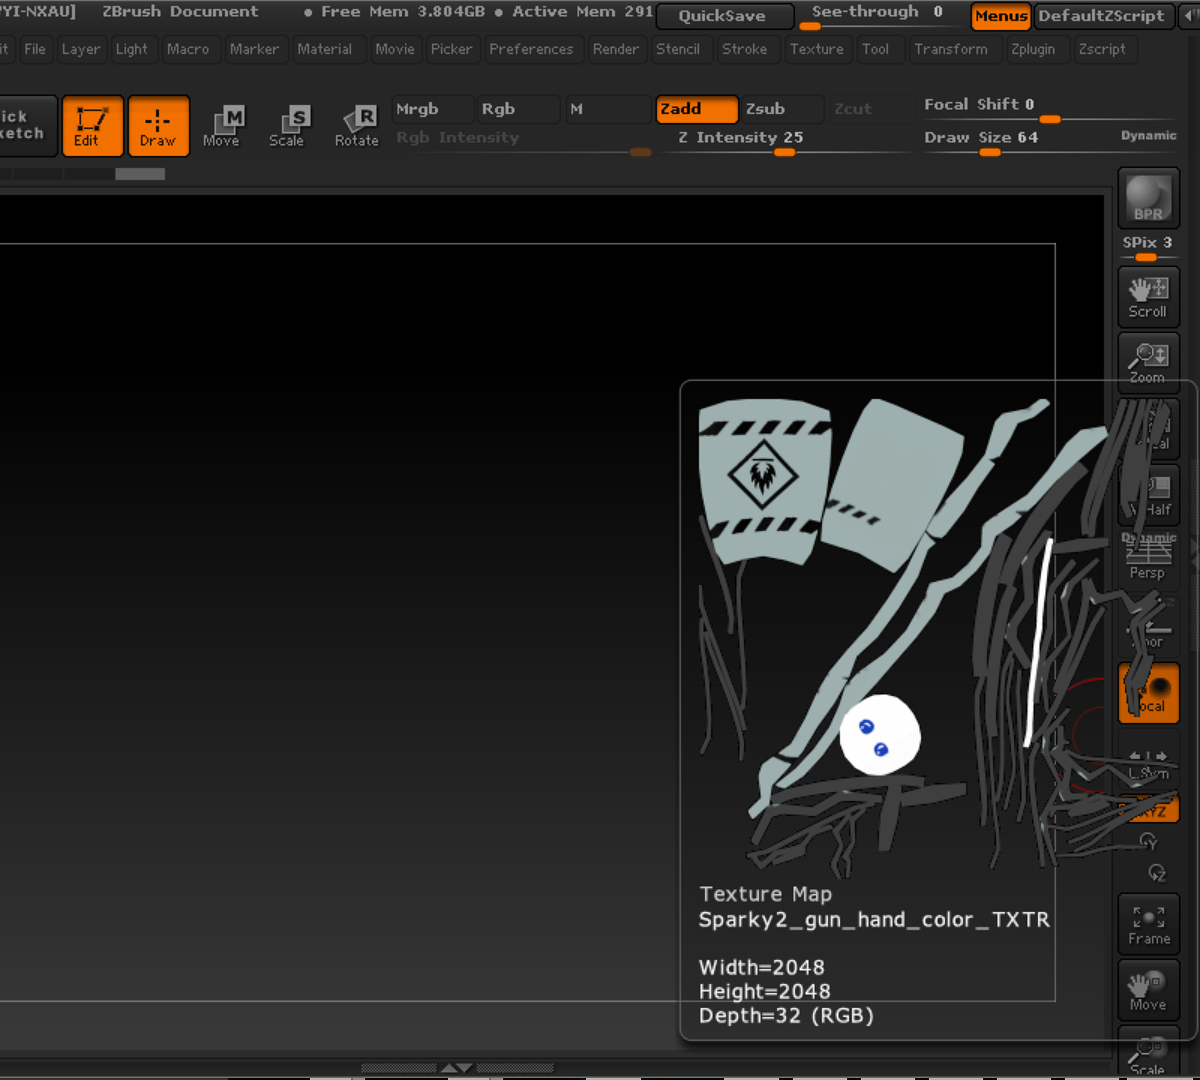Open the Tool menu
Viewport: 1200px width, 1080px height.
click(x=875, y=49)
